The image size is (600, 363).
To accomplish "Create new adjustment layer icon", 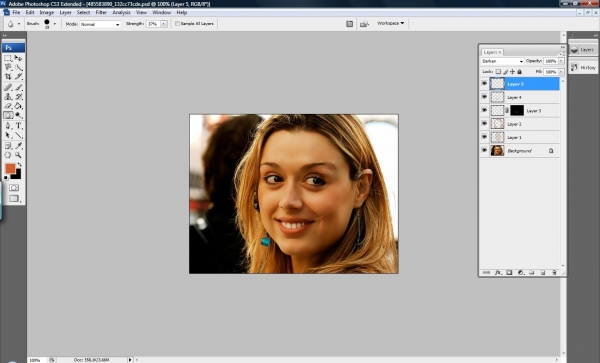I will (x=520, y=273).
